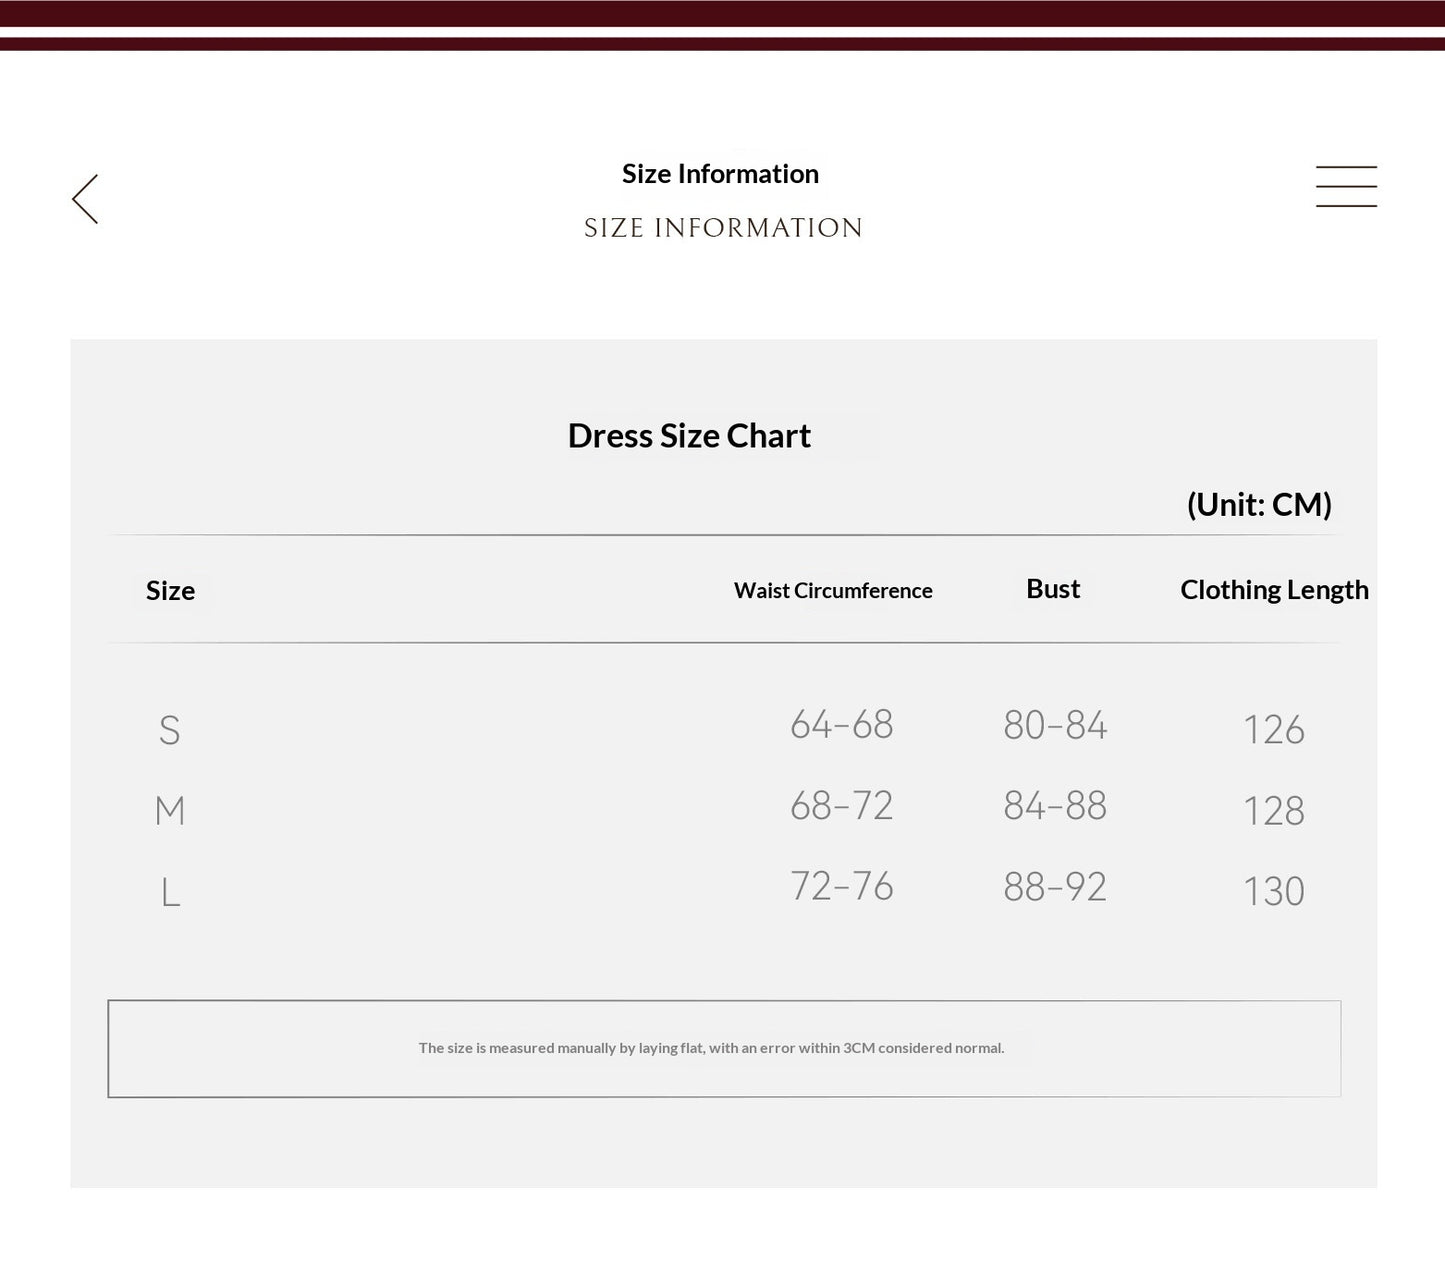Click the Unit: CM label
The width and height of the screenshot is (1445, 1286).
1259,504
